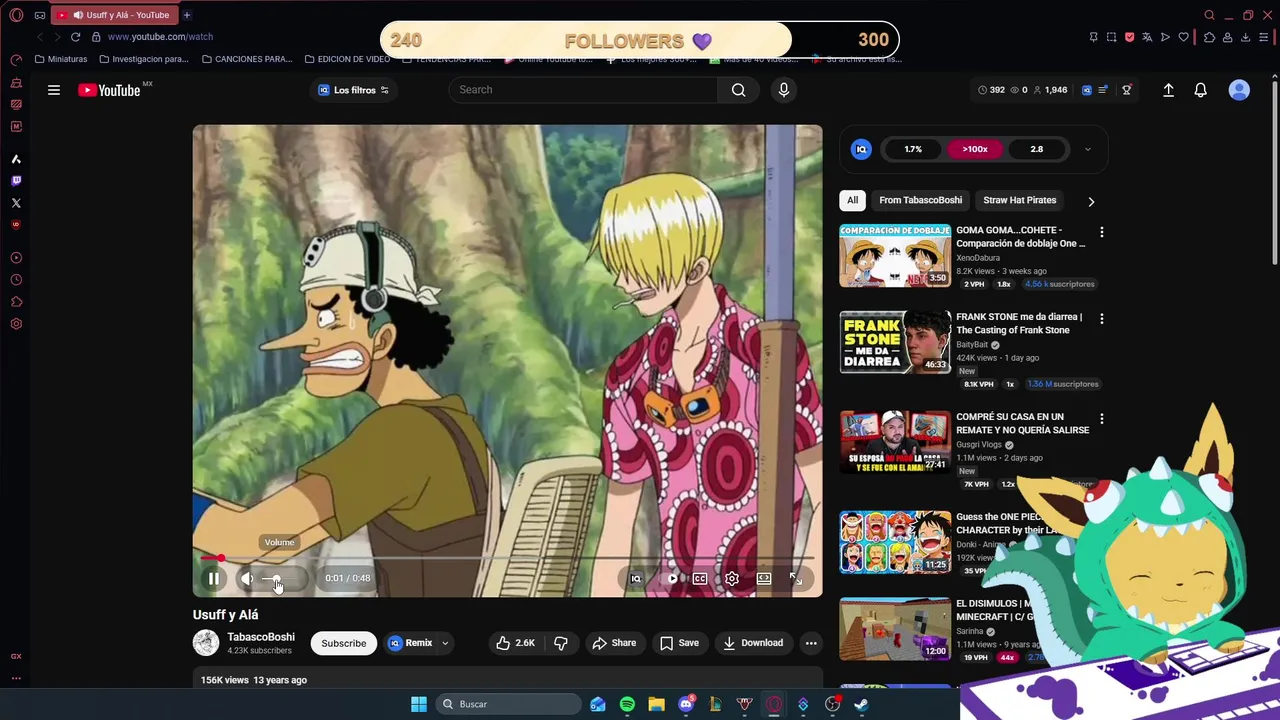Open the TabascoBoshi channel name link
Viewport: 1280px width, 720px height.
pos(261,637)
